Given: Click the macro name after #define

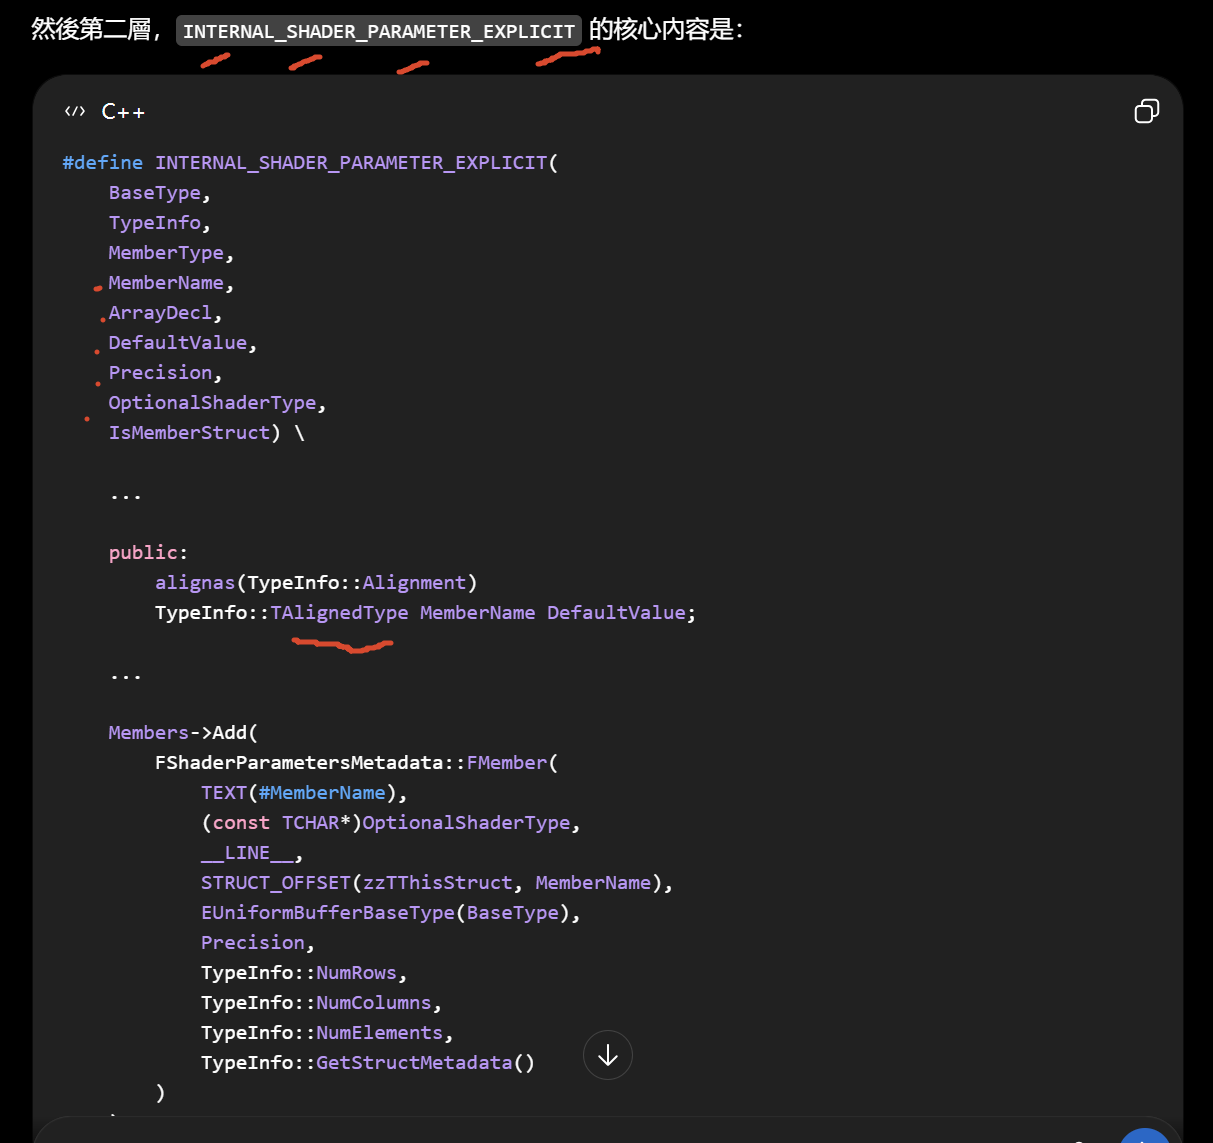Looking at the screenshot, I should [x=351, y=162].
